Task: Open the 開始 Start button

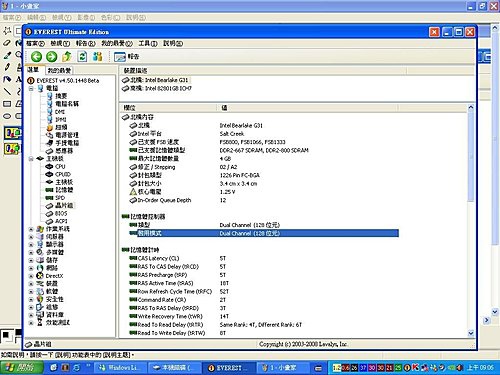Action: [22, 368]
